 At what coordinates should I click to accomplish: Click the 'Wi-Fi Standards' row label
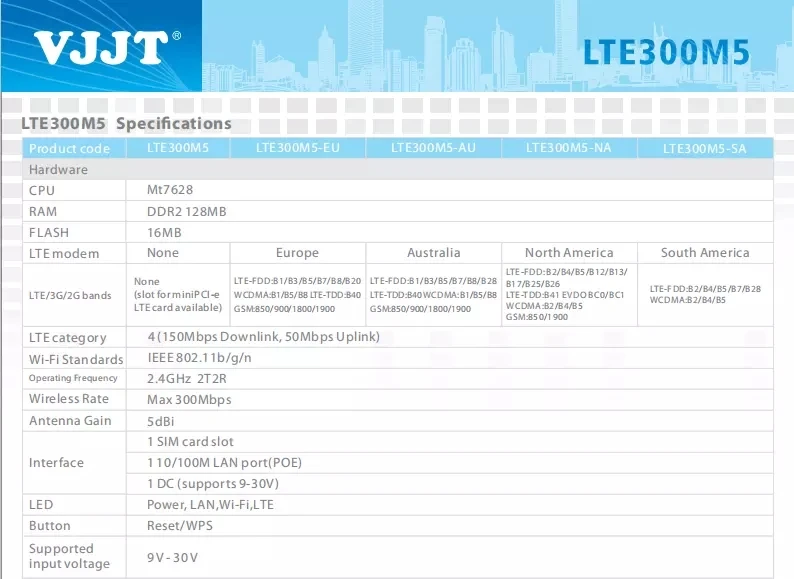76,359
